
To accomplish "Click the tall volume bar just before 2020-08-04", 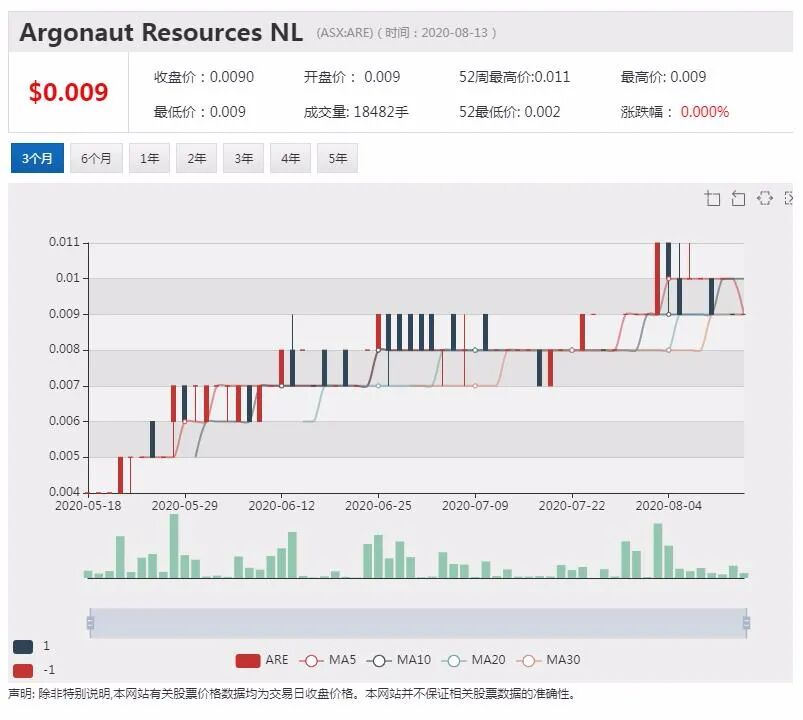I will click(x=658, y=550).
